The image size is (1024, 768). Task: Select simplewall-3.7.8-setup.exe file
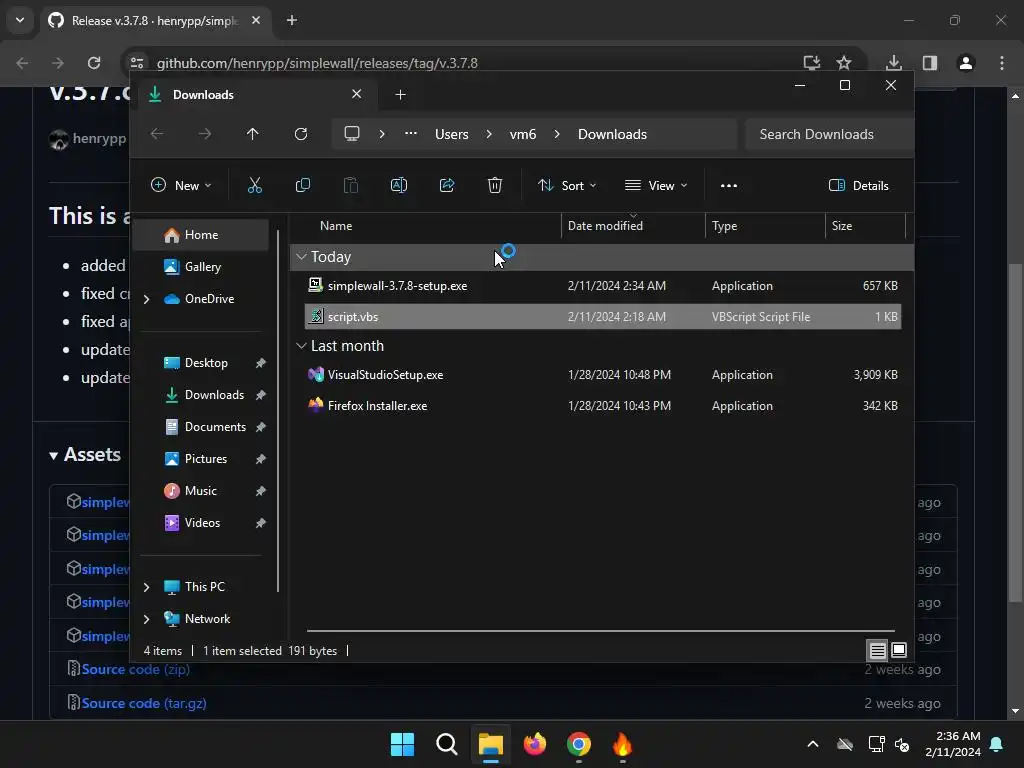coord(603,286)
